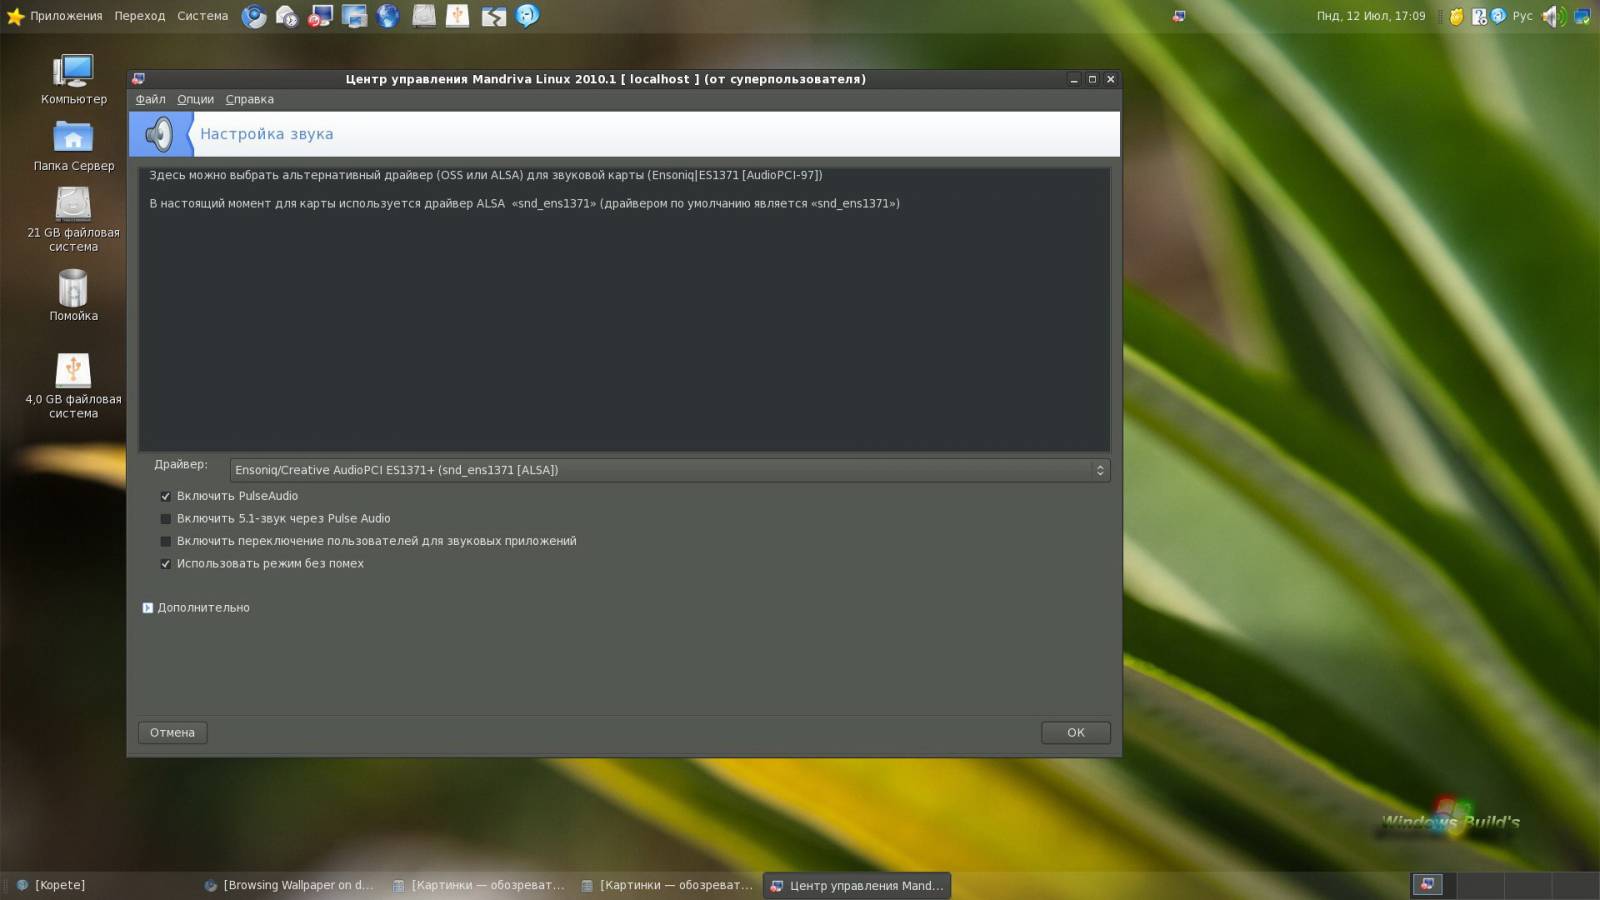Switch to the first Картинки taskbar window
The image size is (1600, 900).
point(478,885)
